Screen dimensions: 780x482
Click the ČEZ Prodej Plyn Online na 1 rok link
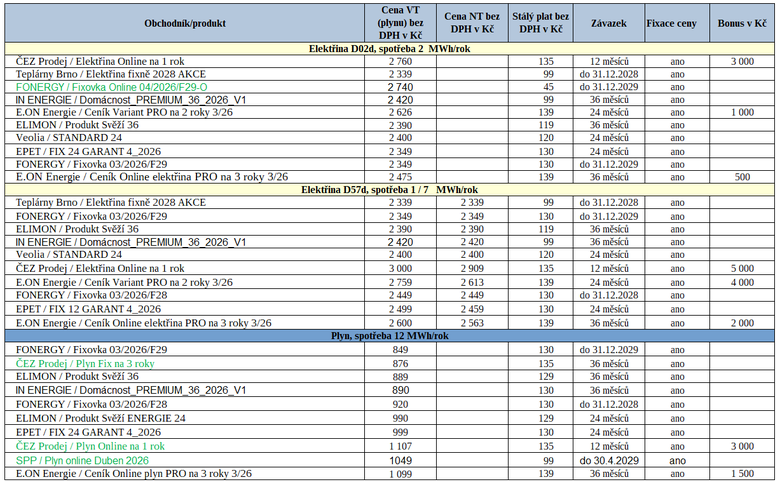coord(90,445)
